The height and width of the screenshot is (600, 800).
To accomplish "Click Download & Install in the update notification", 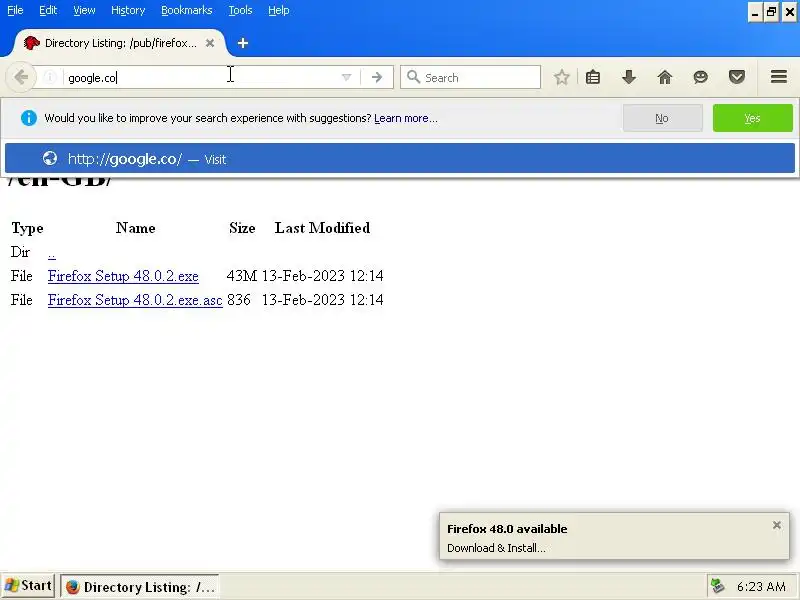I will coord(496,548).
